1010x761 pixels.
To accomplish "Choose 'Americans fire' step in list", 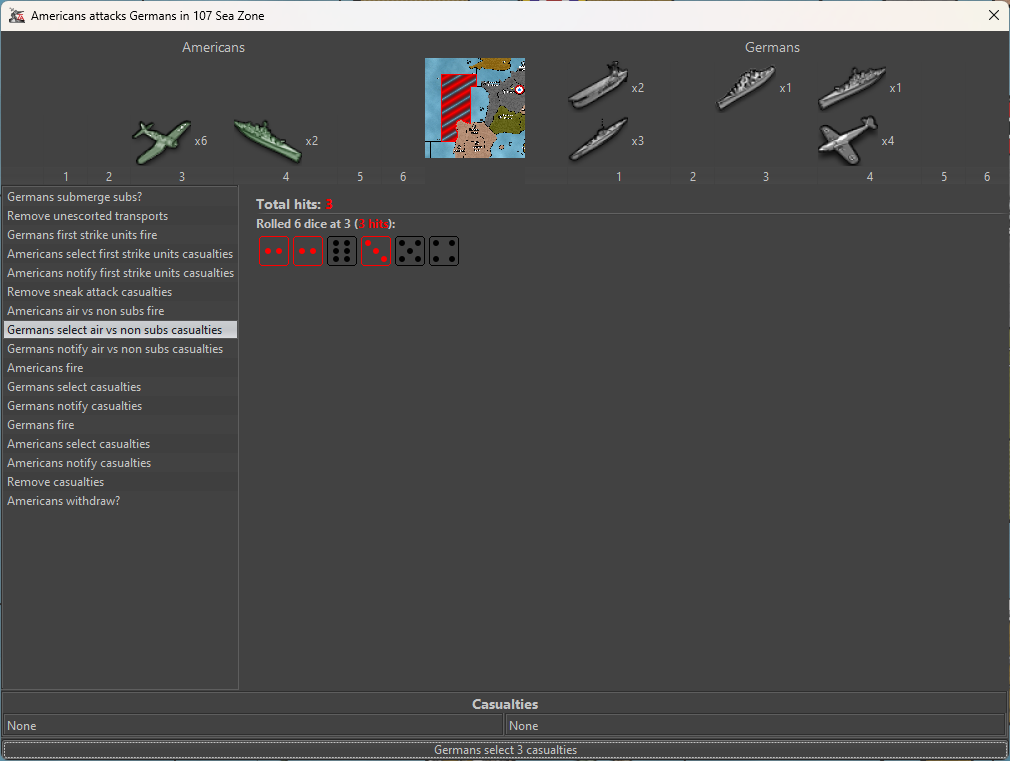I will [46, 368].
